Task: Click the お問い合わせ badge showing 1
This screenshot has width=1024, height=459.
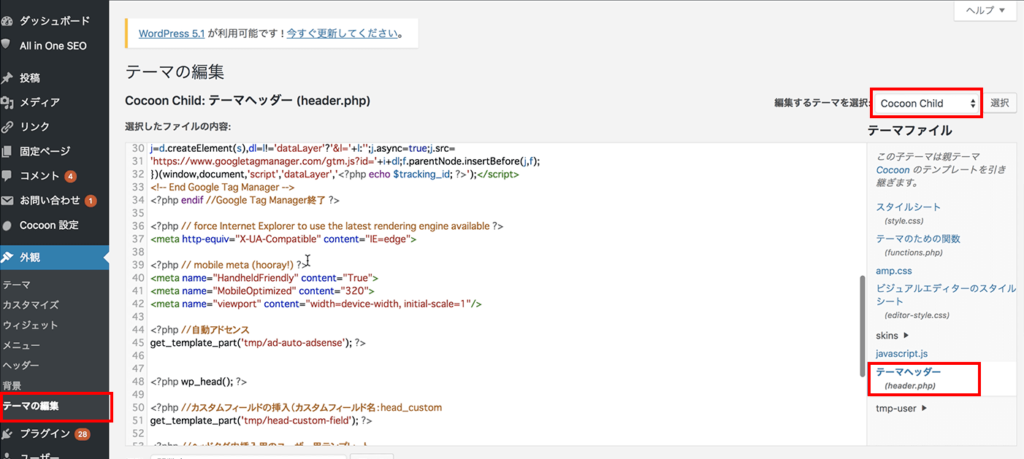Action: (91, 200)
